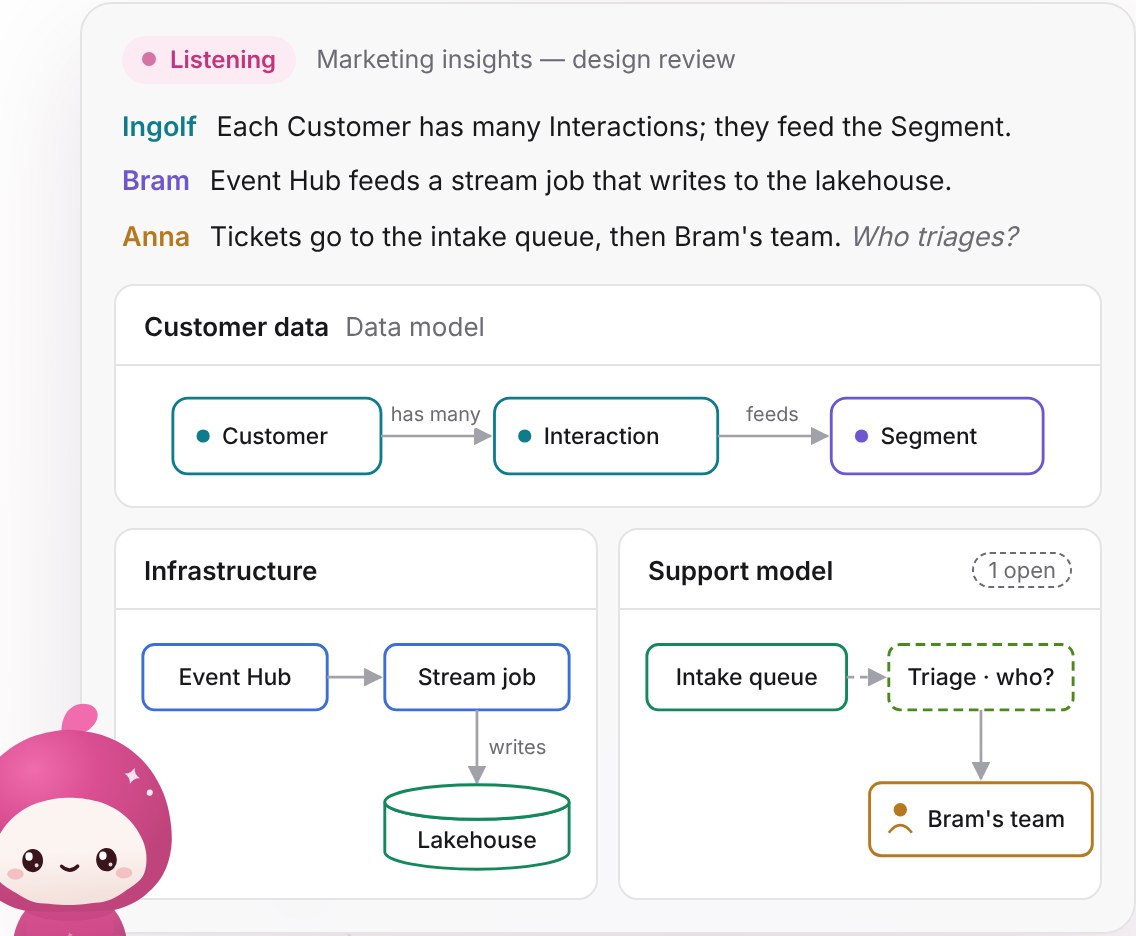The width and height of the screenshot is (1136, 936).
Task: Click the 'Customer data' card heading
Action: click(x=236, y=327)
